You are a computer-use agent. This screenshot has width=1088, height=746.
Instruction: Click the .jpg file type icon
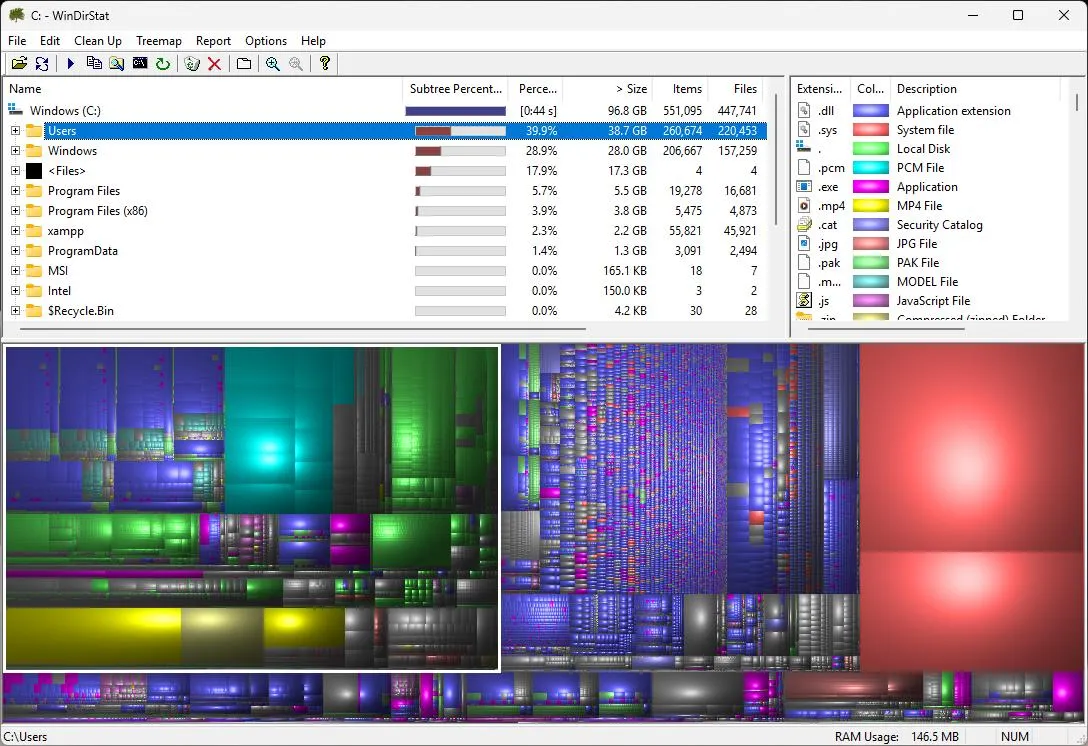(x=804, y=244)
